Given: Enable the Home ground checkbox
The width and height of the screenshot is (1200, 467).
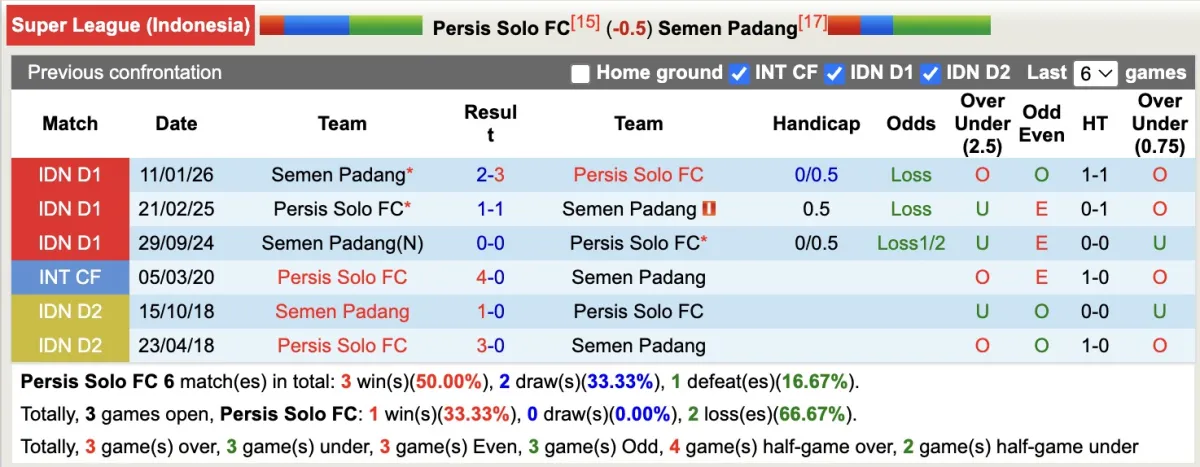Looking at the screenshot, I should point(580,73).
